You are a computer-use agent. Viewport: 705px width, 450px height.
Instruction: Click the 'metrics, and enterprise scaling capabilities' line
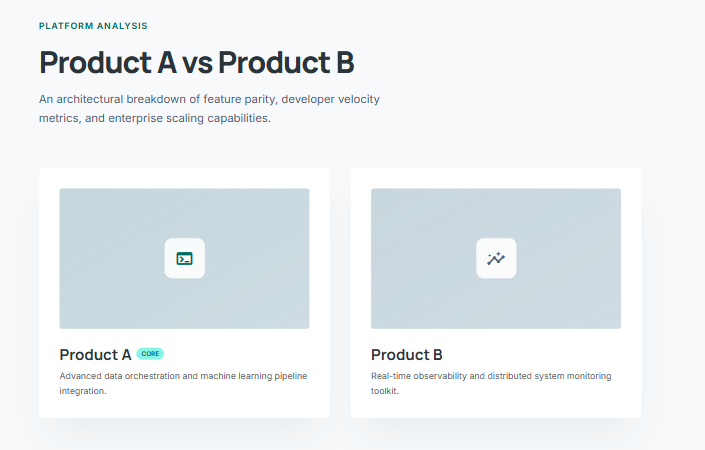click(155, 118)
